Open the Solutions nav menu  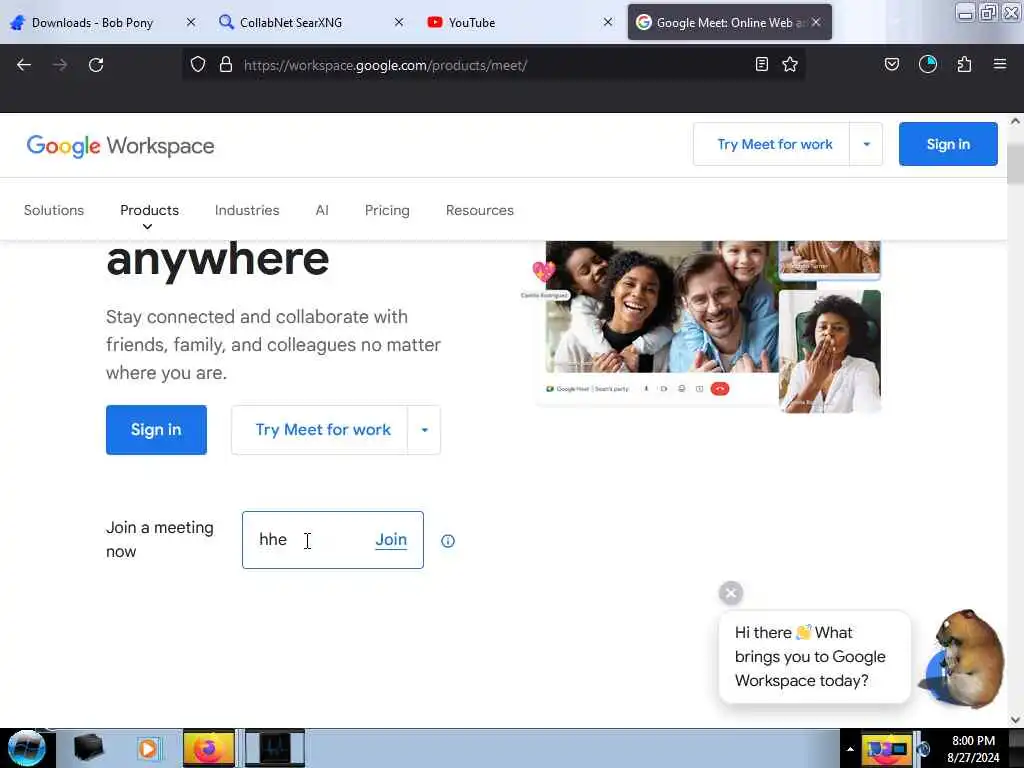[x=54, y=210]
